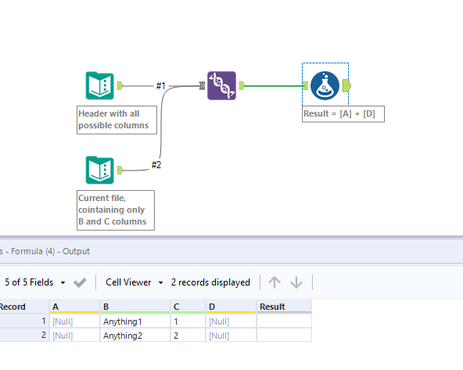The width and height of the screenshot is (463, 370).
Task: Select column C cell with value 1
Action: pos(188,321)
